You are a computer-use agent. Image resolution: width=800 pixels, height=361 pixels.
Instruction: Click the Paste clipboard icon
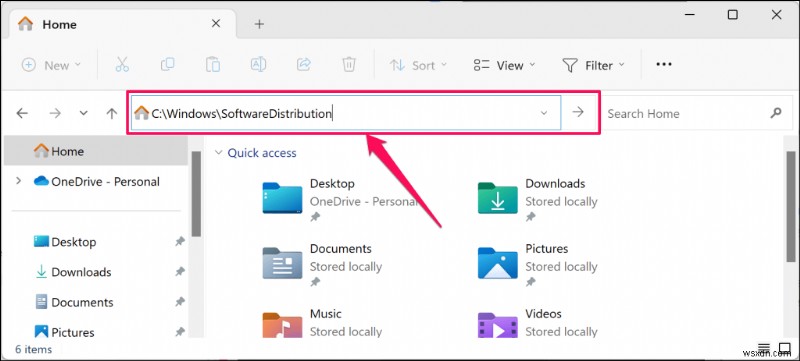(213, 65)
